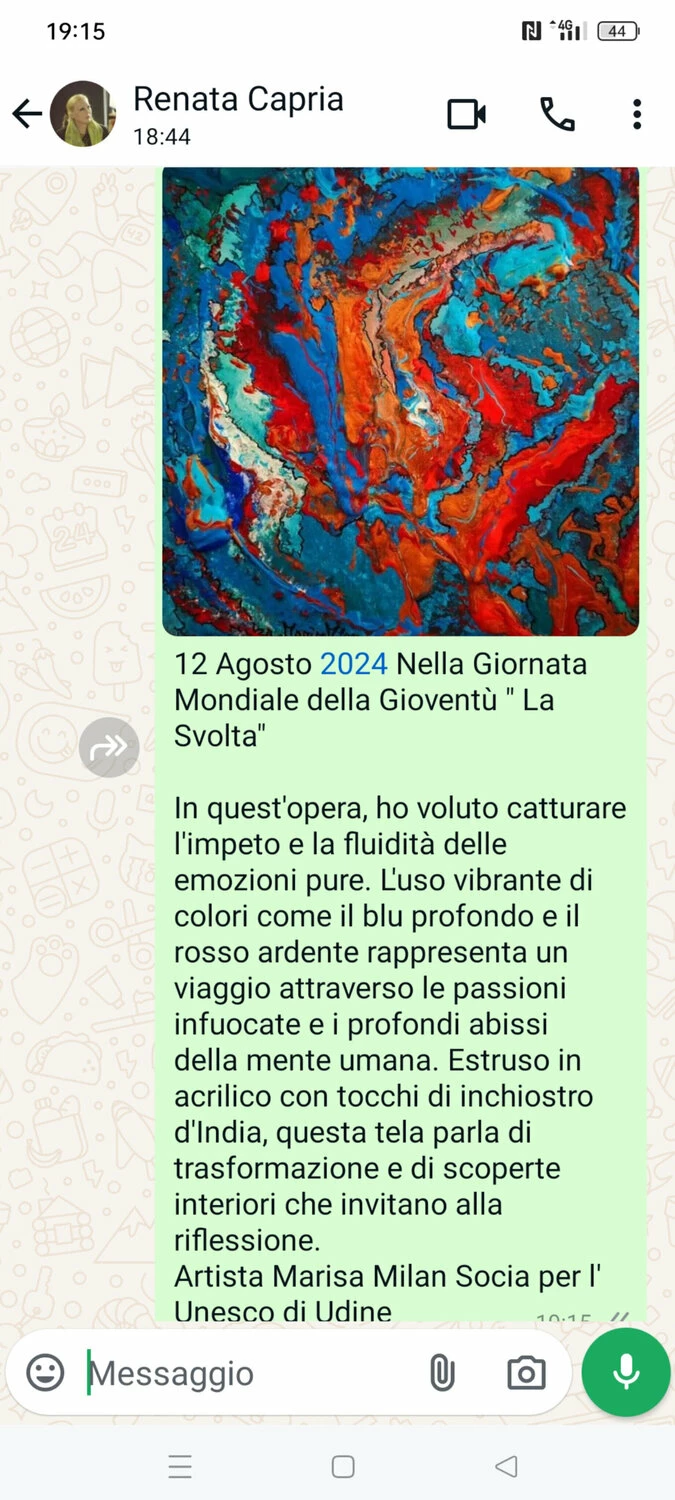Open Renata Capria's profile picture

[x=83, y=114]
